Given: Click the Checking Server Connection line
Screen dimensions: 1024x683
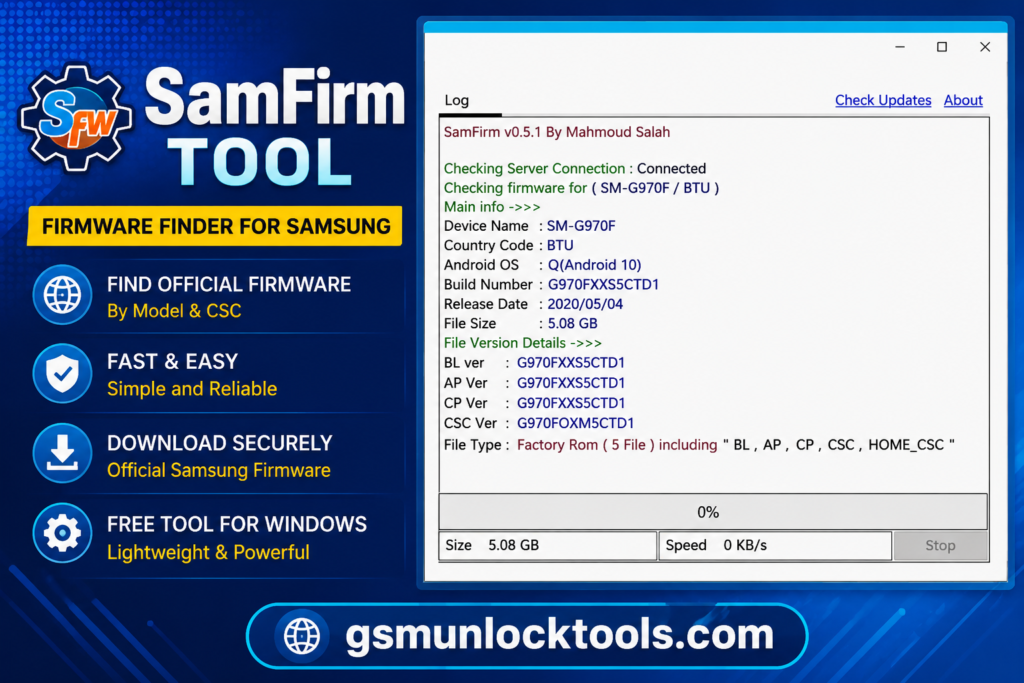Looking at the screenshot, I should tap(575, 168).
